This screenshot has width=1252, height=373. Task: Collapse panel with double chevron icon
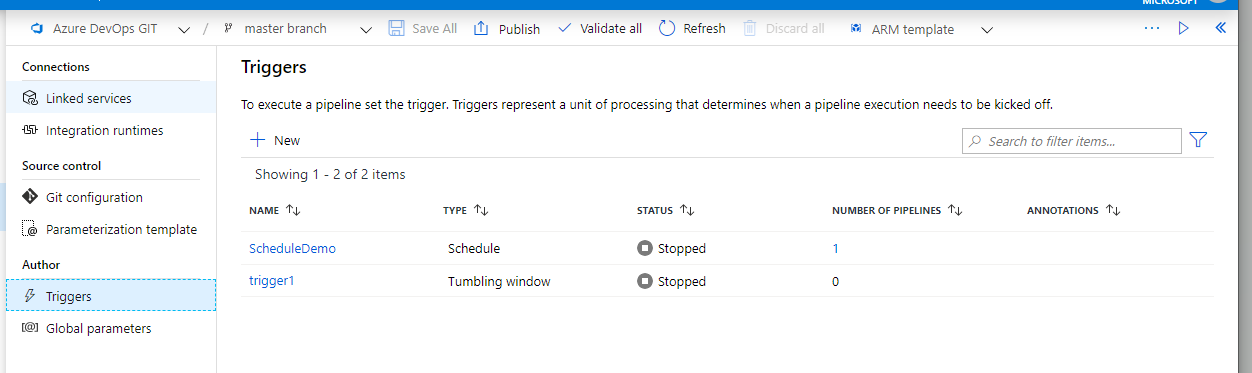coord(1220,28)
